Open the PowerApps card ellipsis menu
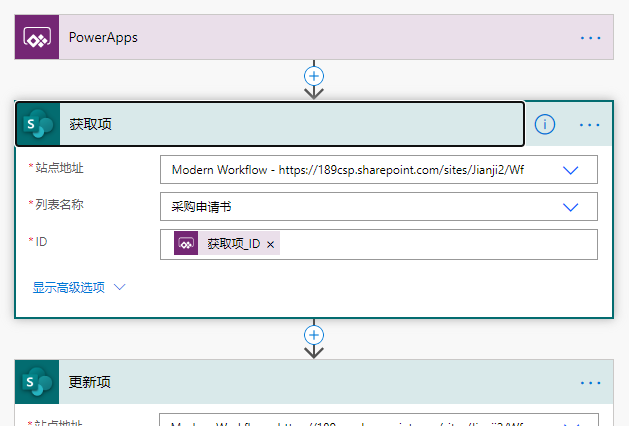 click(590, 38)
